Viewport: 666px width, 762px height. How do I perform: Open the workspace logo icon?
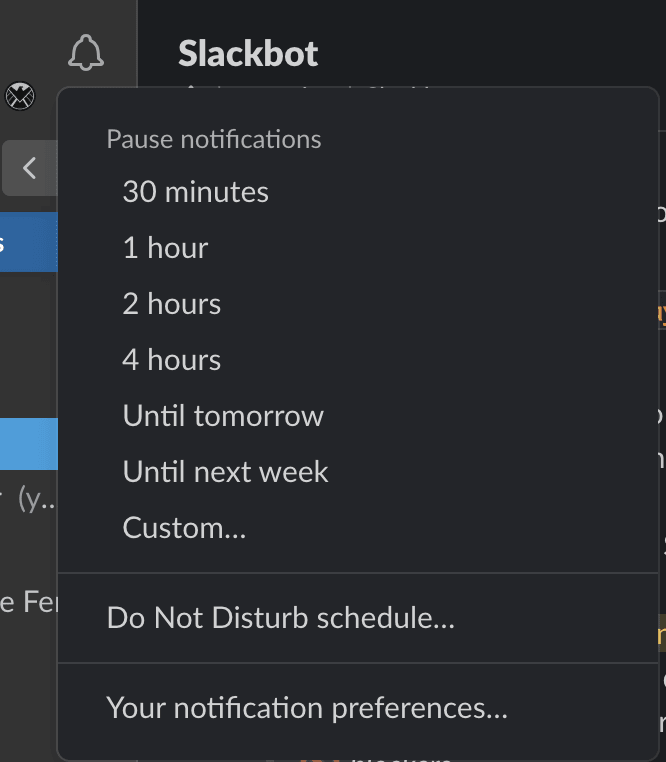coord(20,96)
